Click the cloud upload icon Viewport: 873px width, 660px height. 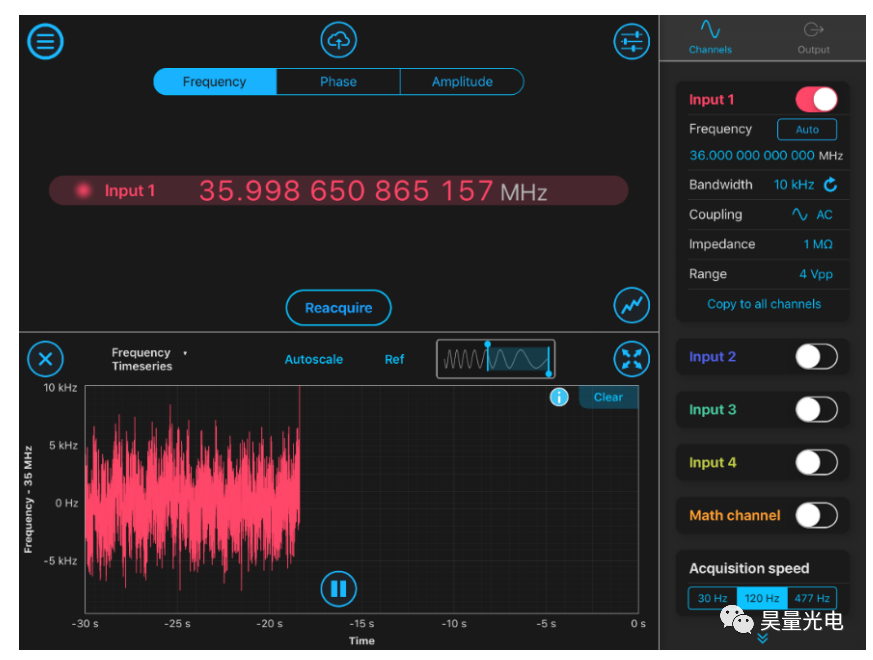point(339,40)
